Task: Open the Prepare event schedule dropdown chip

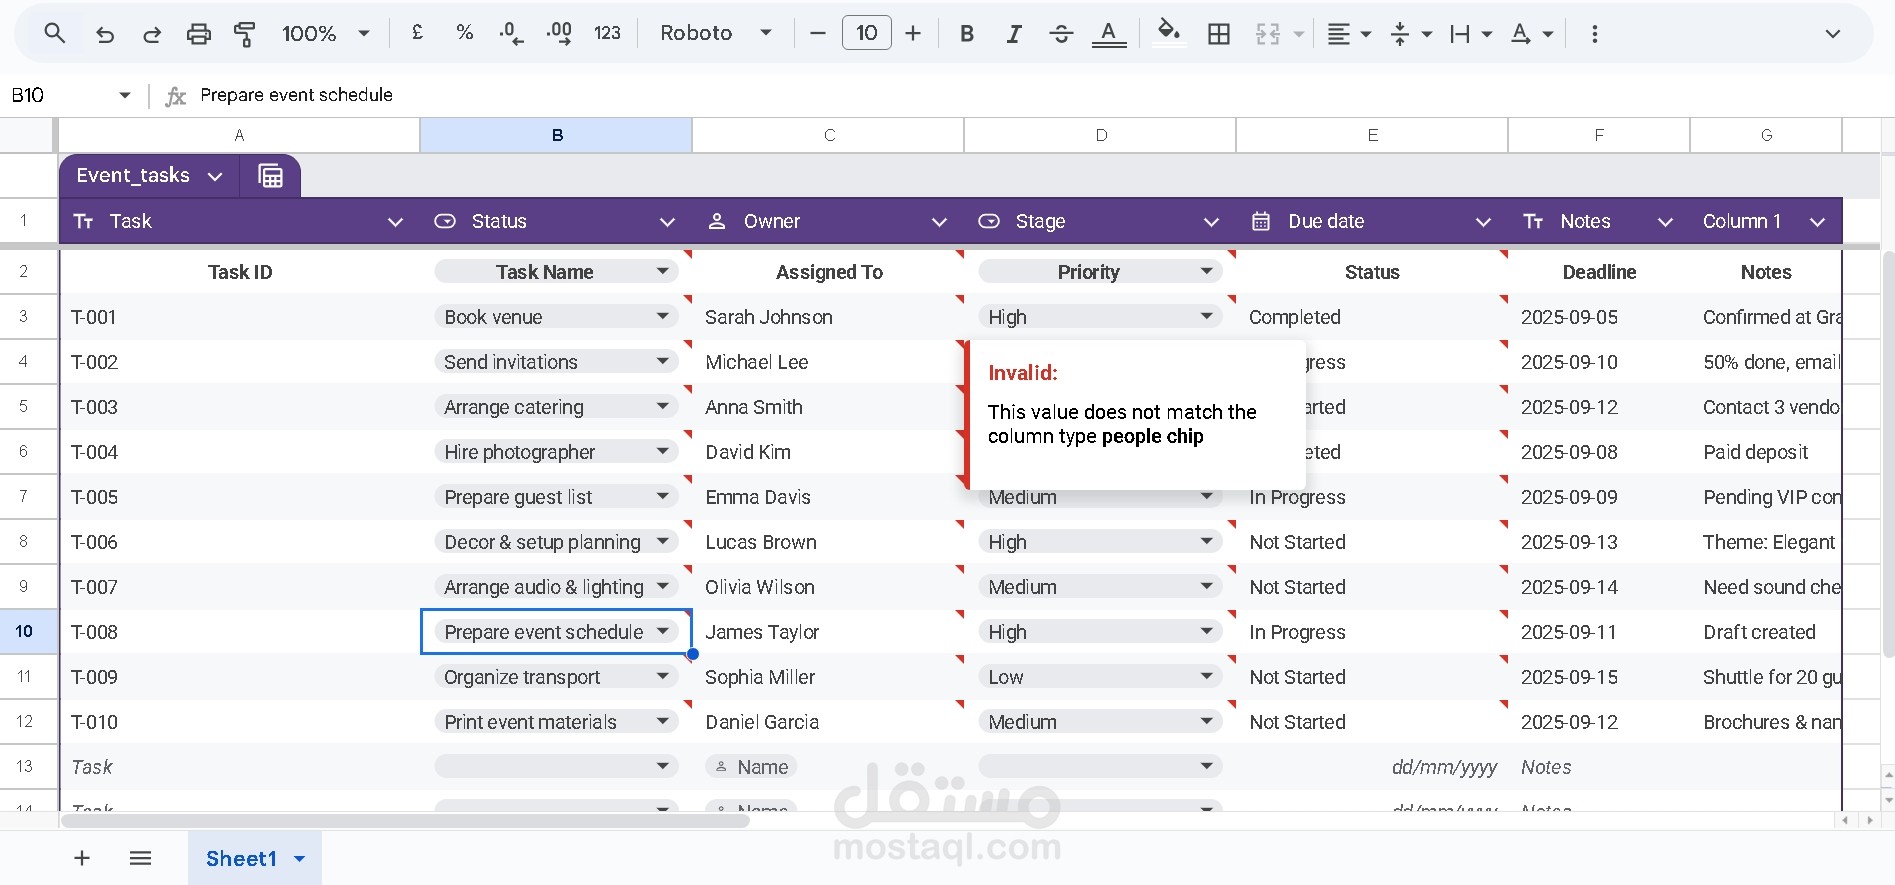Action: [x=556, y=632]
